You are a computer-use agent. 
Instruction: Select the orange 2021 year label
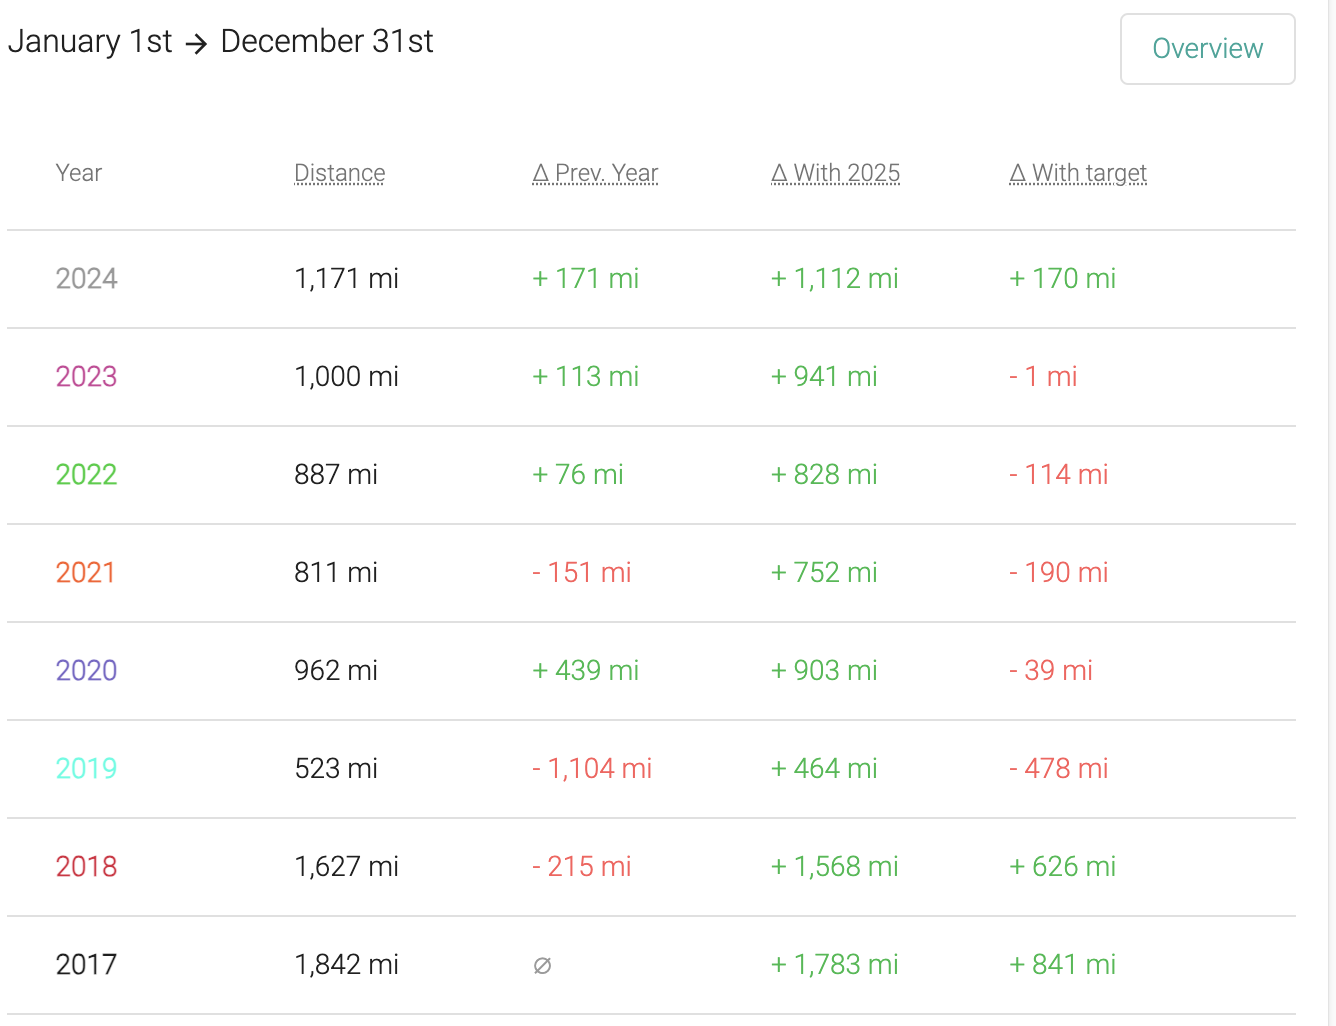(85, 573)
